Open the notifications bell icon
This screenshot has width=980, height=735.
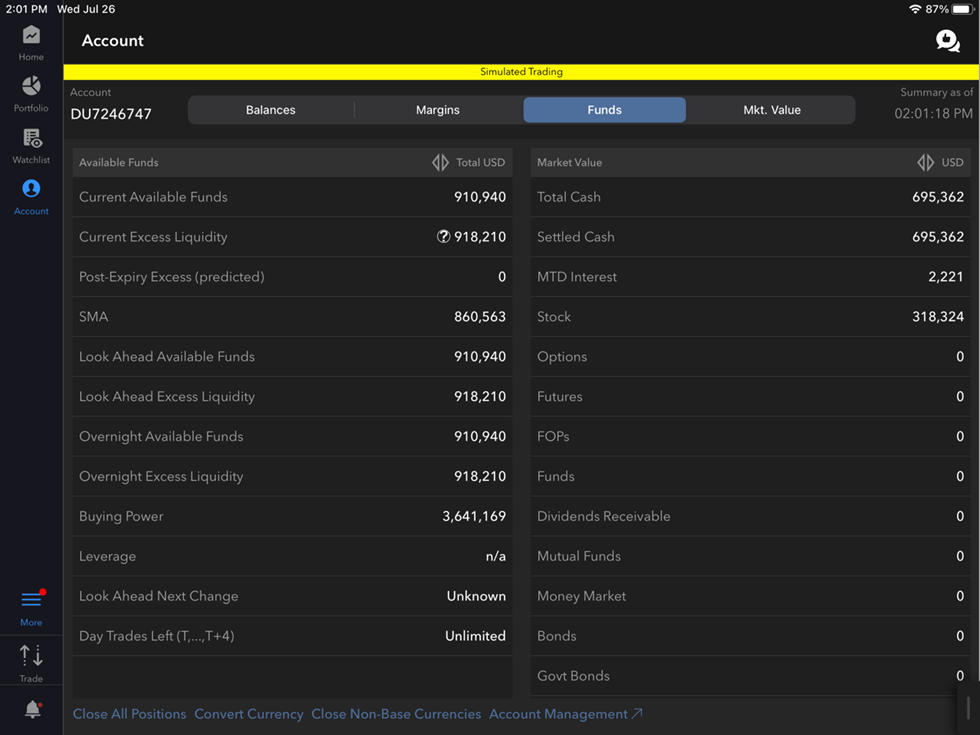[32, 710]
